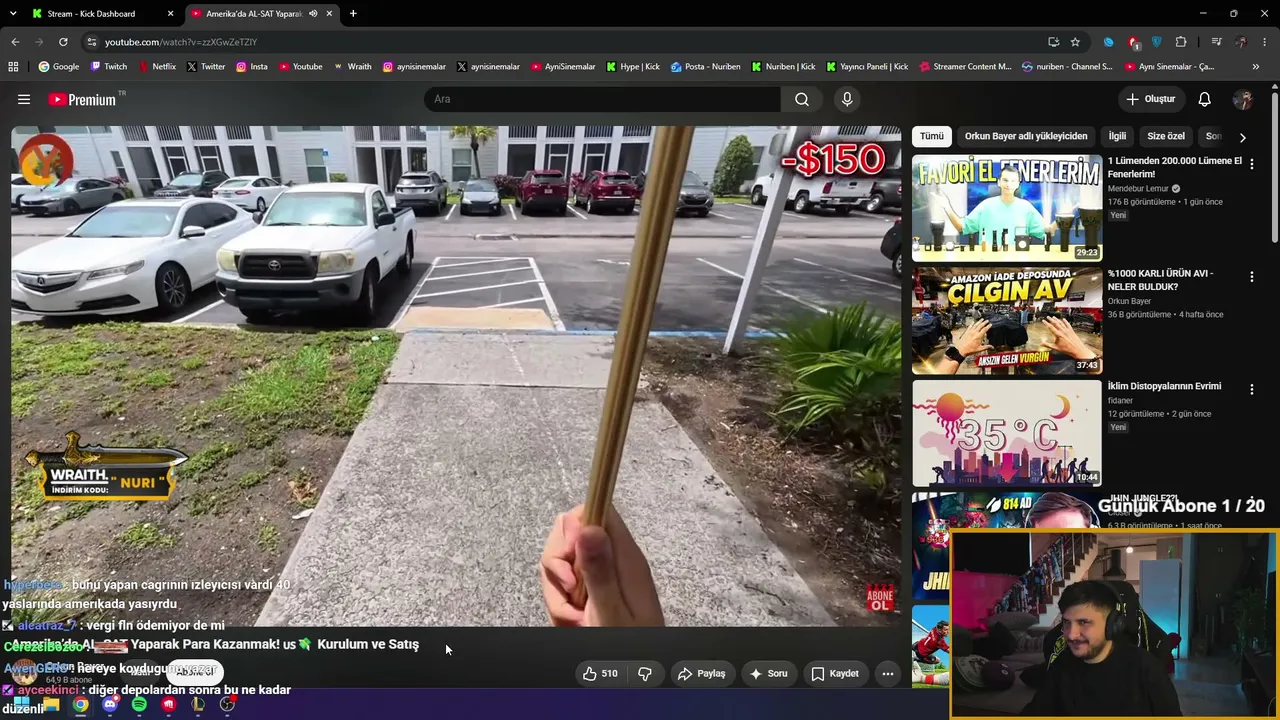The width and height of the screenshot is (1280, 720).
Task: Select the Orkun Bayer adlı yükleyiciden chip
Action: [1026, 136]
